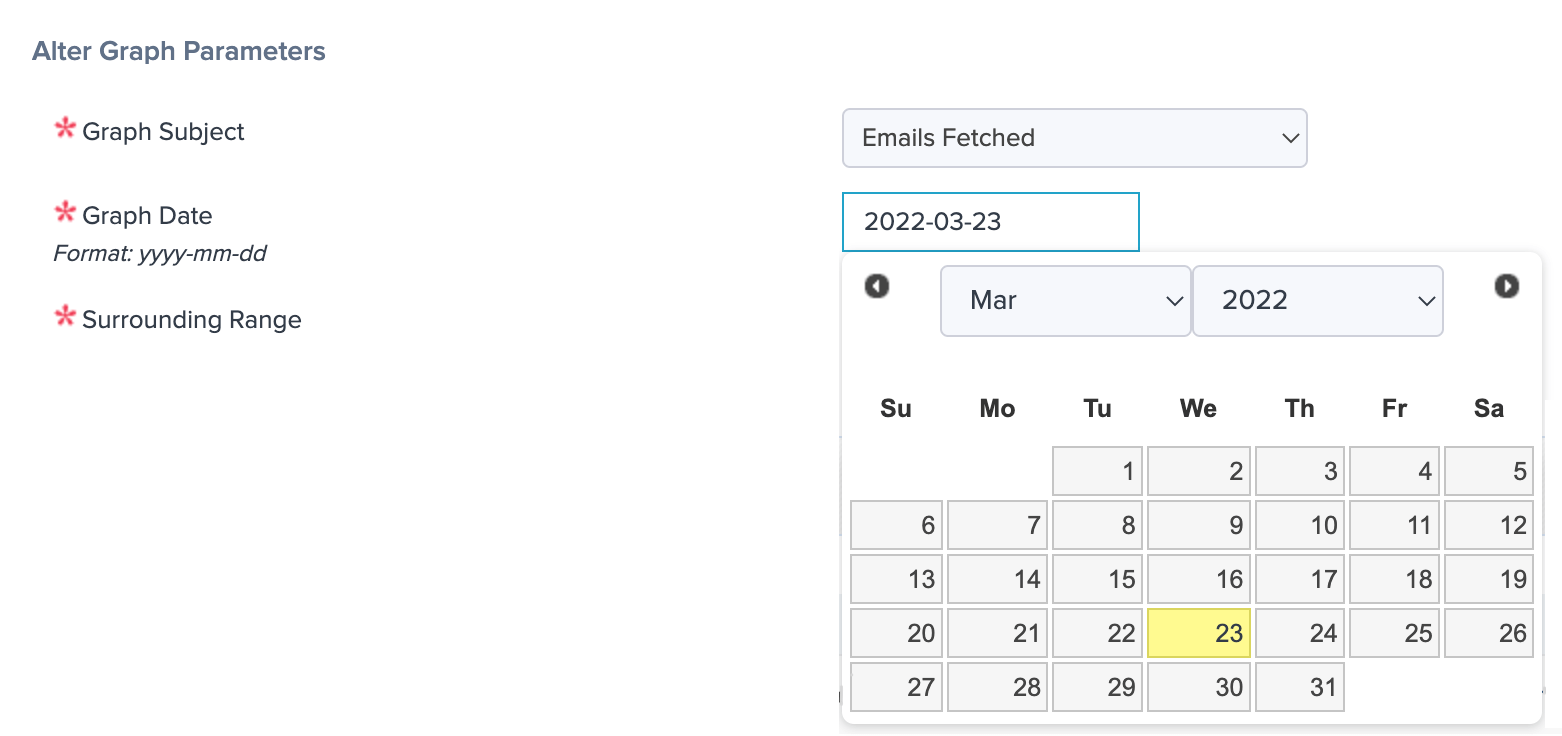Select Sunday March 6

(896, 525)
